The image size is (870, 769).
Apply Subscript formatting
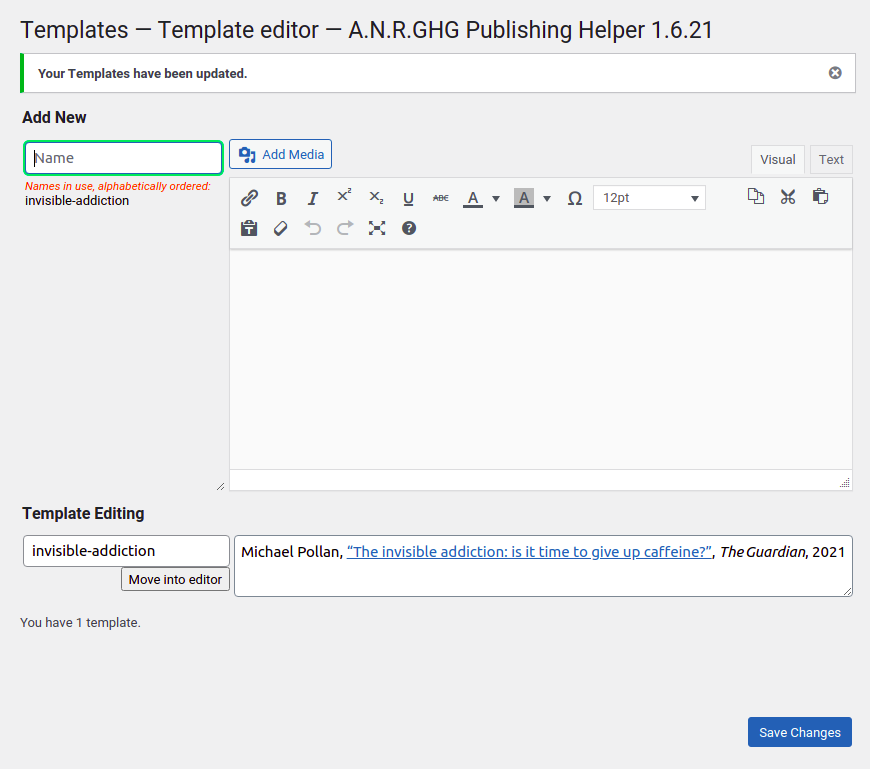[x=376, y=198]
